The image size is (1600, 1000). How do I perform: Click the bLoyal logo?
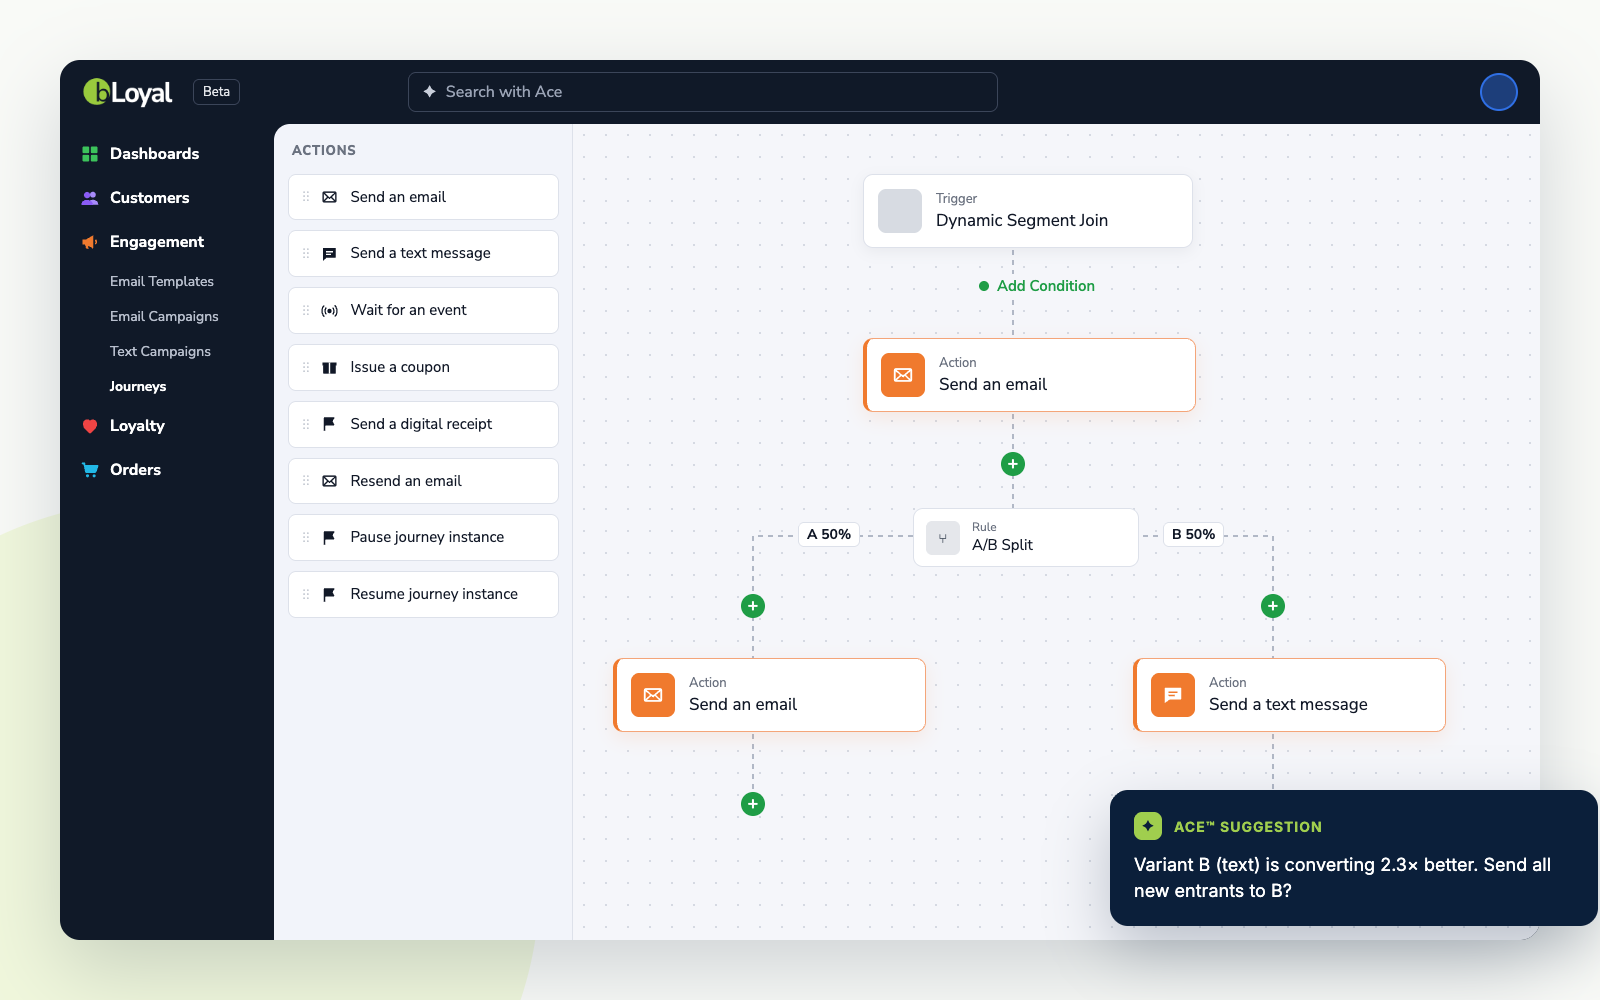(x=128, y=92)
